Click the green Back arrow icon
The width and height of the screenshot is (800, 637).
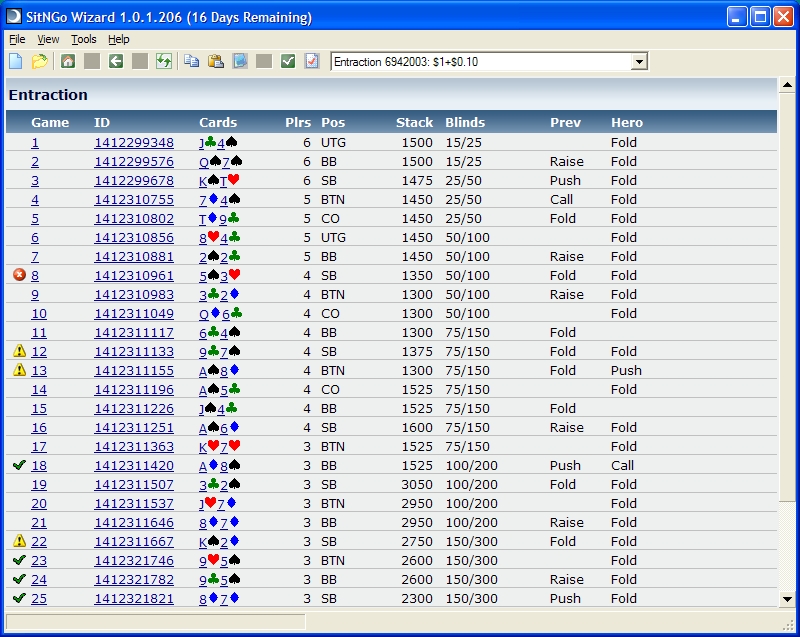pyautogui.click(x=116, y=62)
